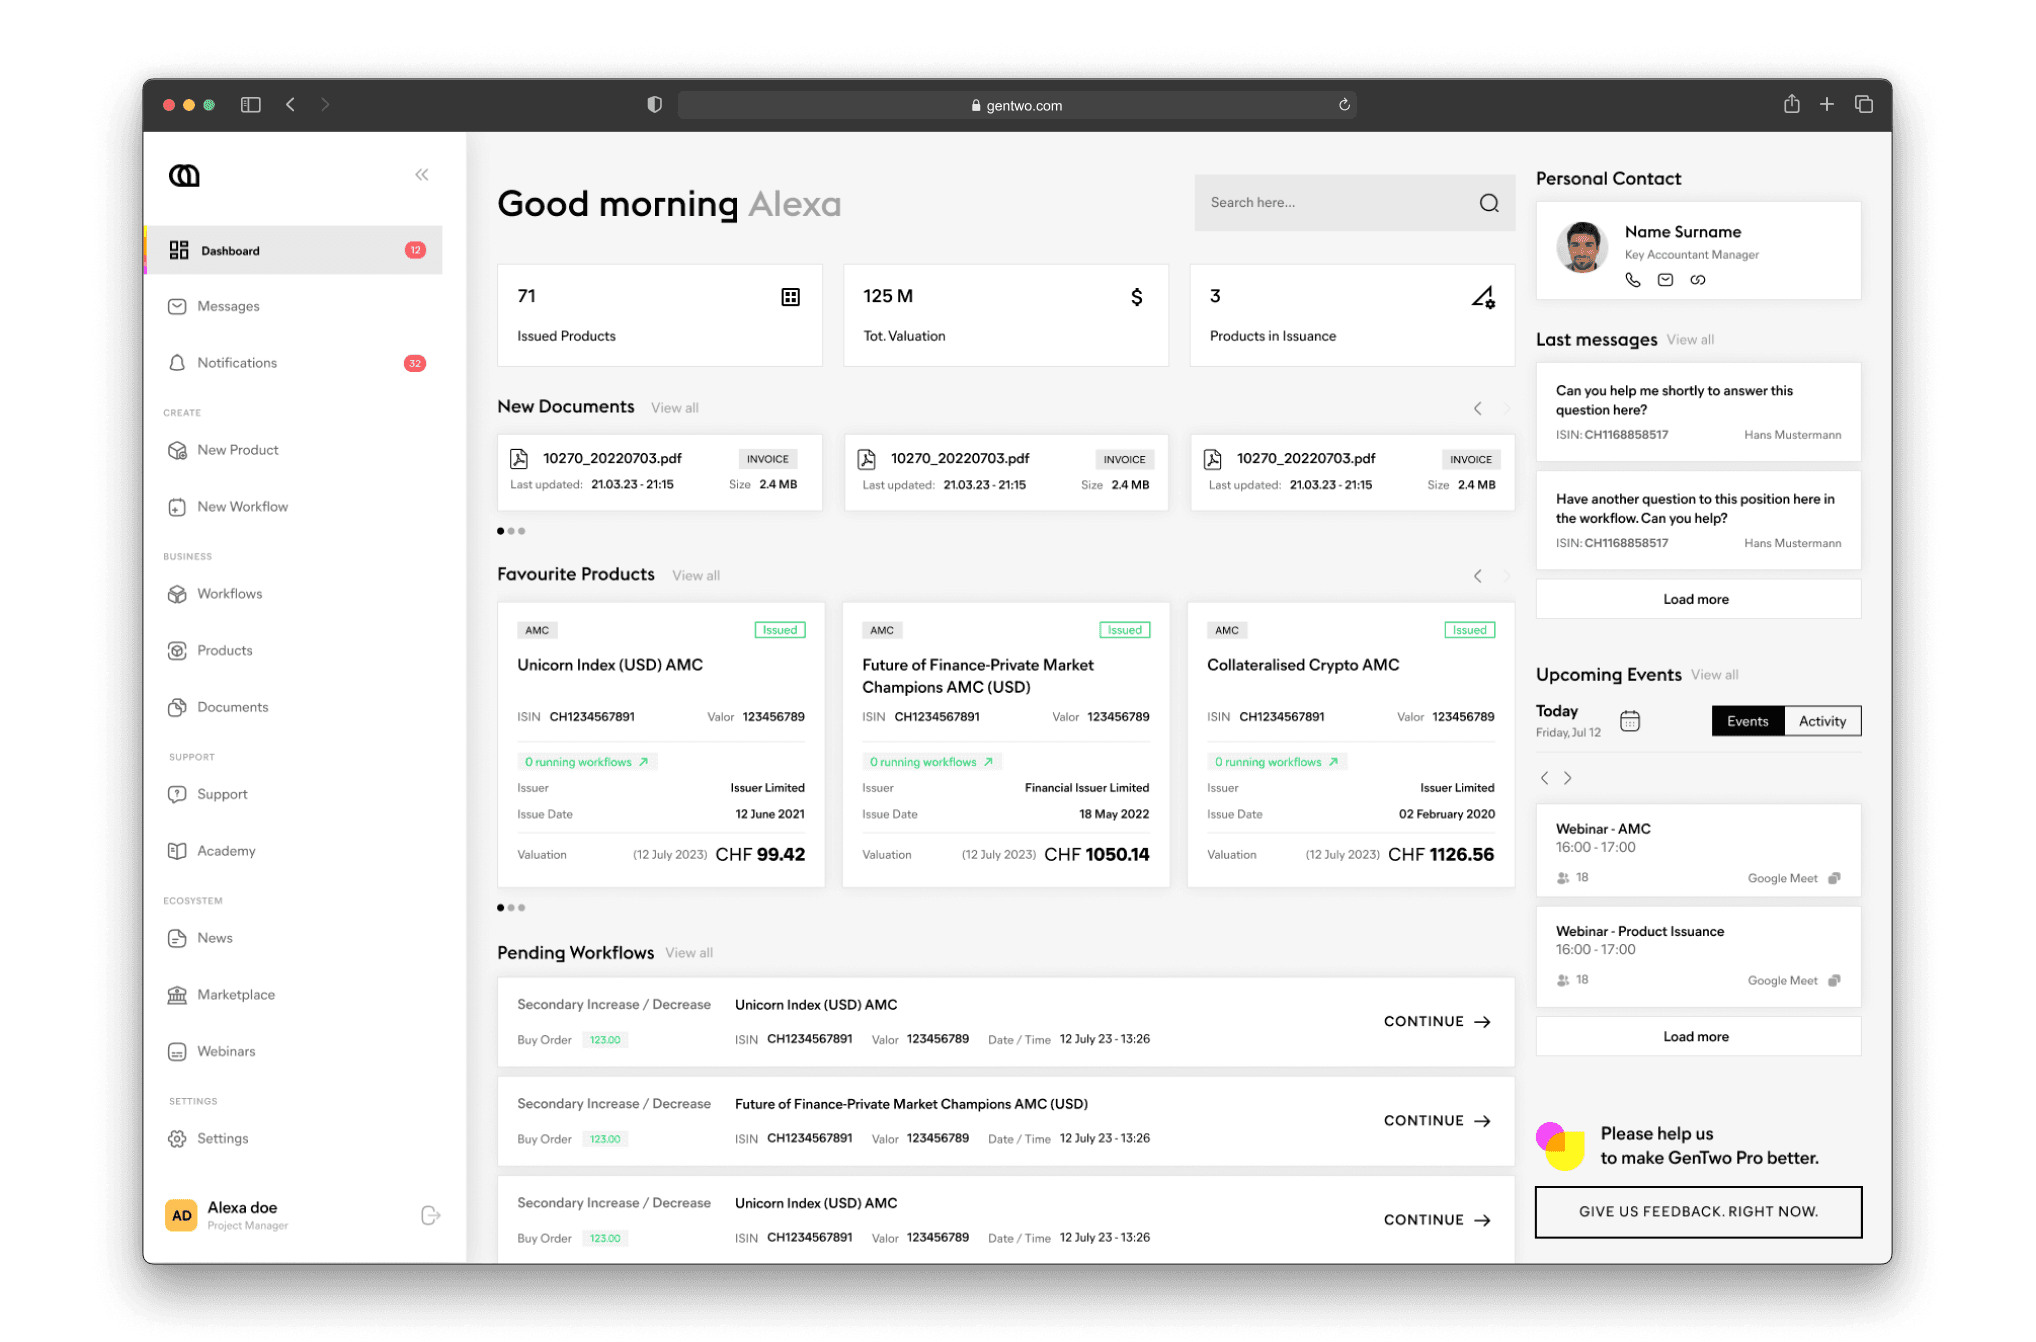Image resolution: width=2036 pixels, height=1342 pixels.
Task: Open running workflows arrow on Unicorn Index card
Action: (643, 762)
